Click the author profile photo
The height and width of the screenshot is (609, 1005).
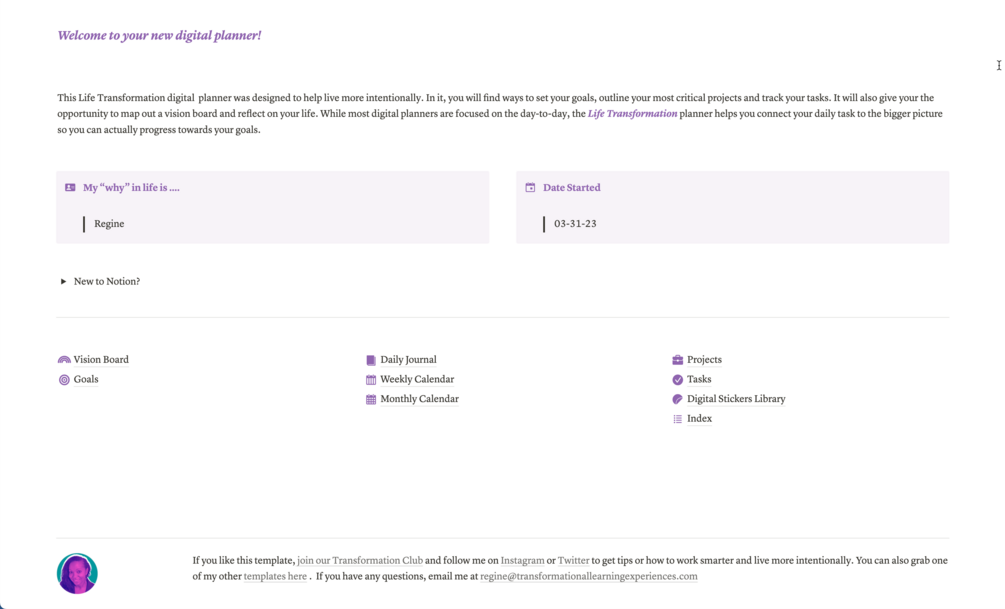point(77,574)
